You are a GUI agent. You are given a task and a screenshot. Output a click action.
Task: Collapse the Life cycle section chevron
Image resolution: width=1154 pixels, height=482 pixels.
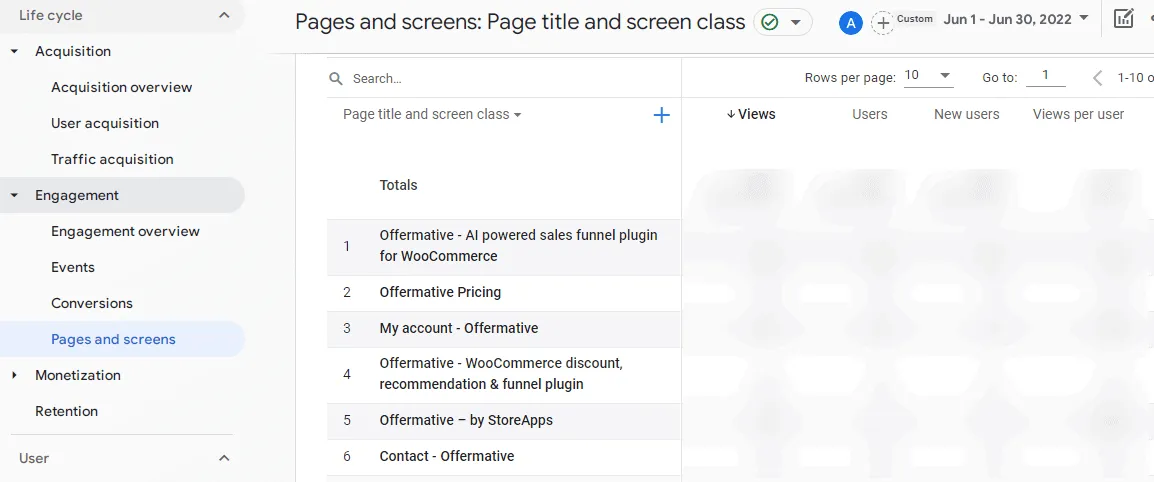point(224,15)
